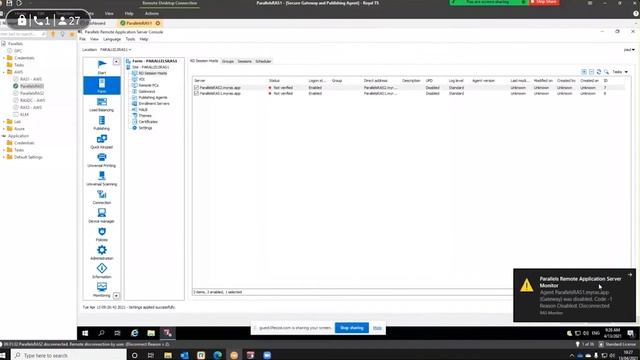Open the File menu of RAS console
640x360 pixels.
click(x=82, y=39)
